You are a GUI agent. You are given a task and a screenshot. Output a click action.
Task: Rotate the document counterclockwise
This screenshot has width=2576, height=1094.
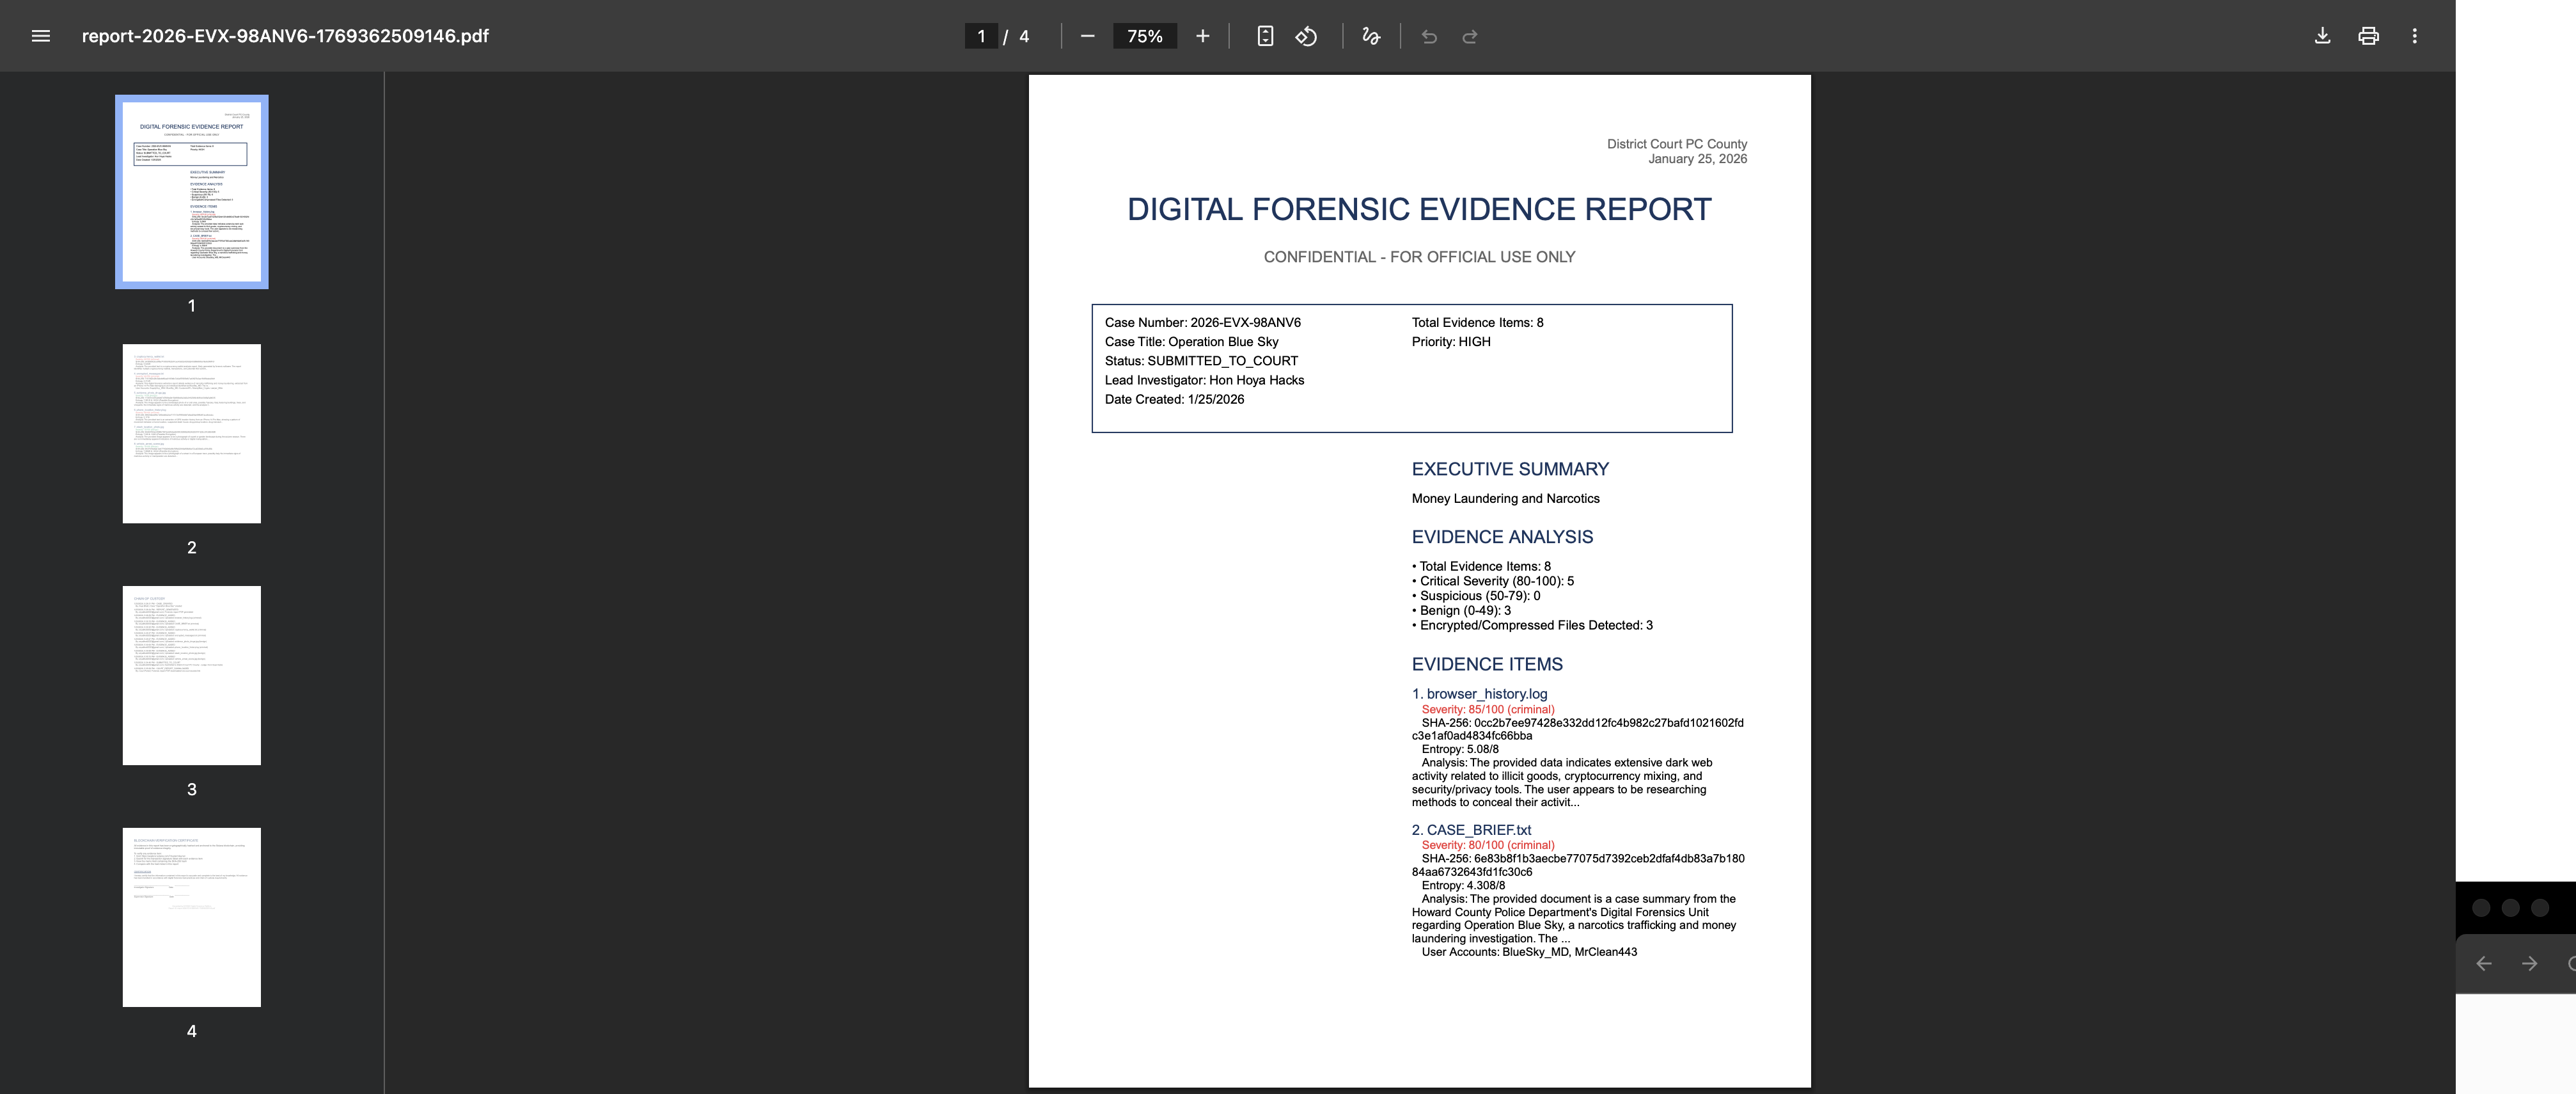pos(1306,36)
